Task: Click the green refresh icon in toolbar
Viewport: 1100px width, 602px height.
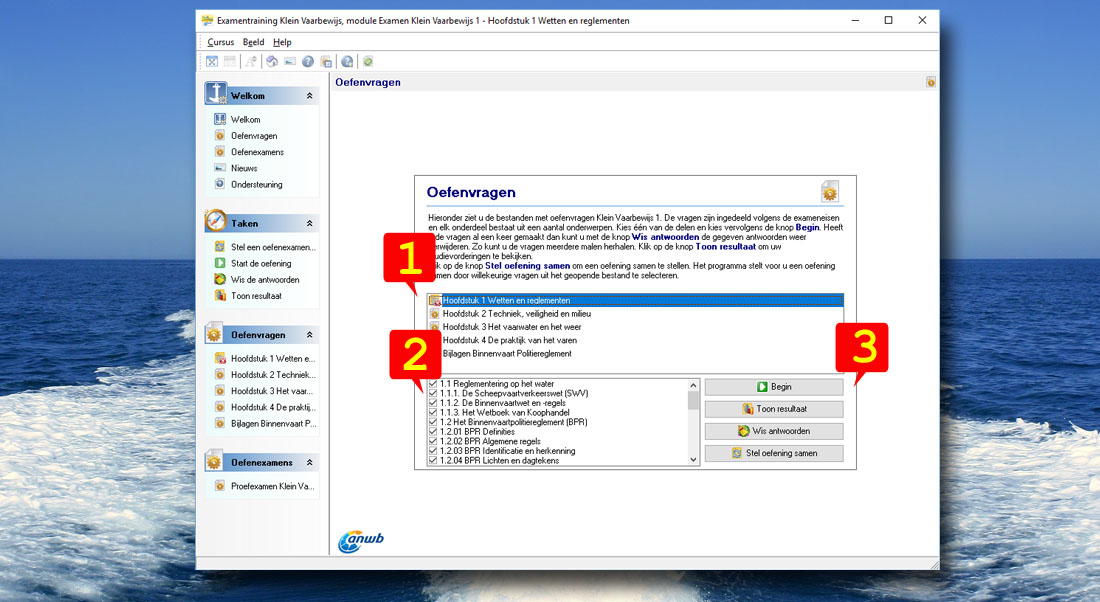Action: pos(368,61)
